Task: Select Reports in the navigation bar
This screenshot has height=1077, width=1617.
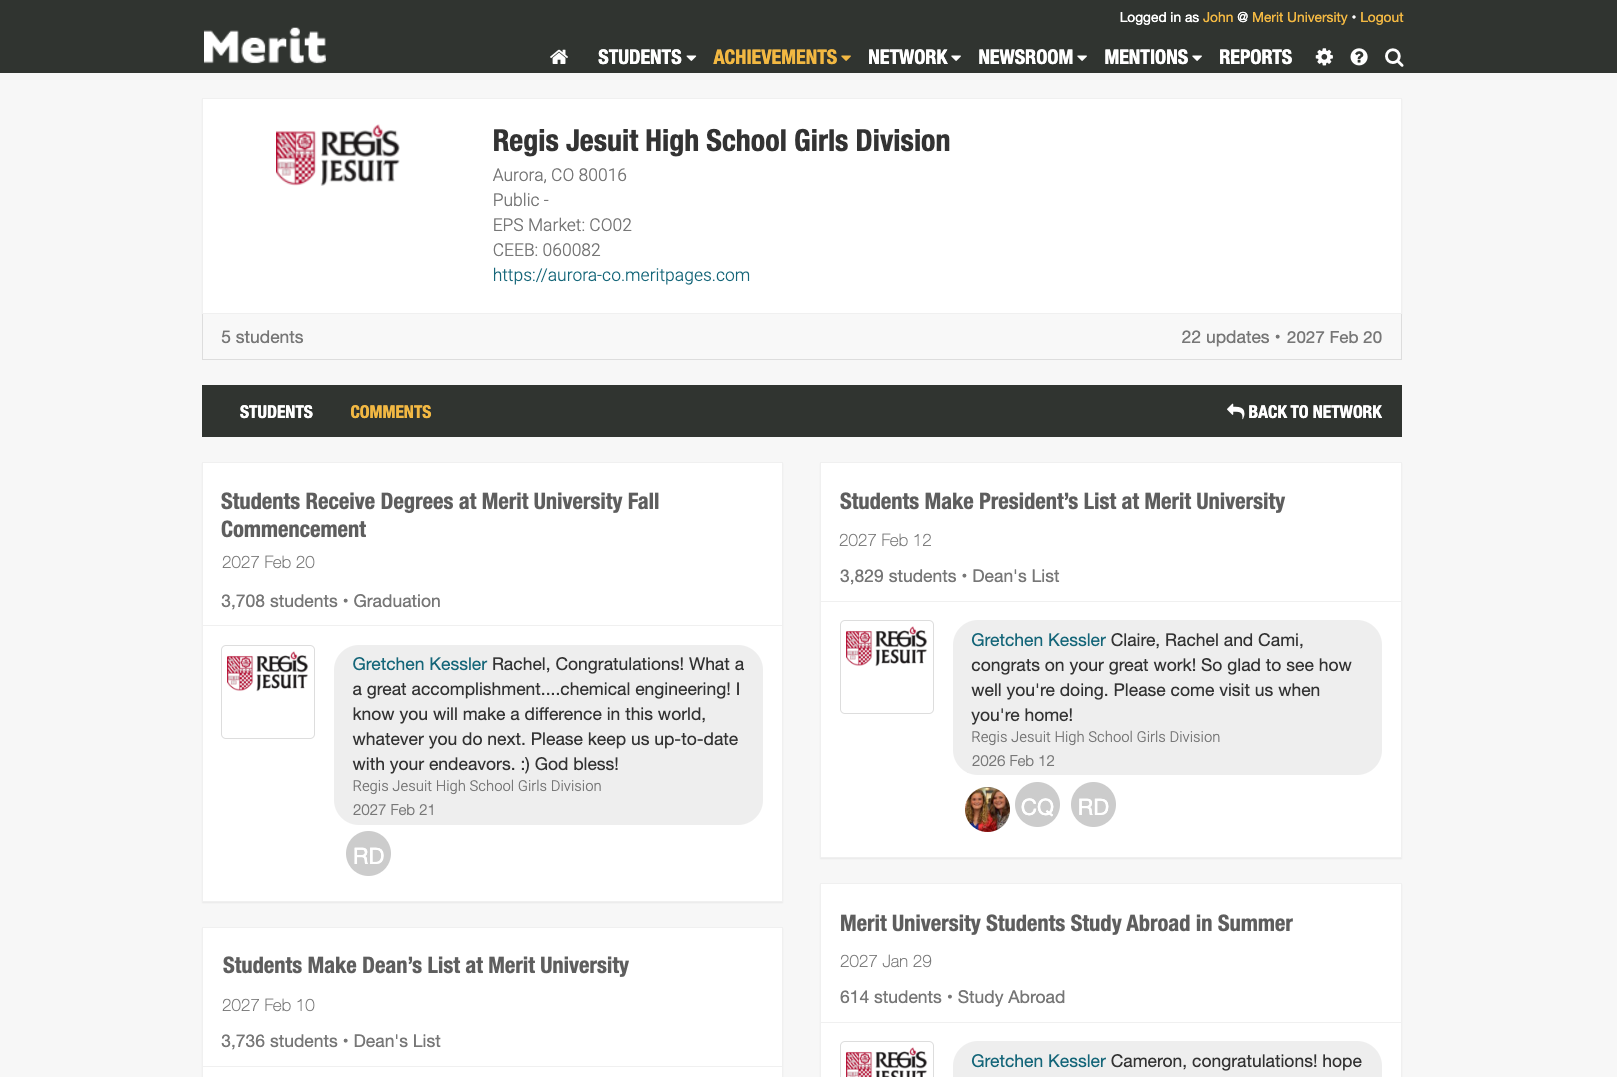Action: point(1255,57)
